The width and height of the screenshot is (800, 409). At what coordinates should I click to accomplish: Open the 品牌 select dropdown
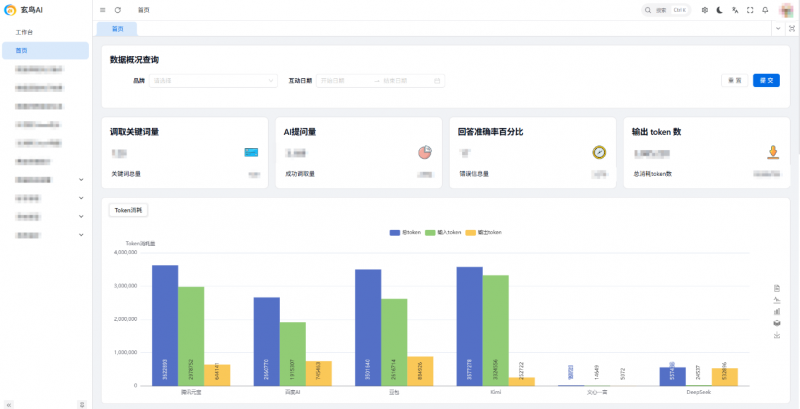(x=213, y=80)
